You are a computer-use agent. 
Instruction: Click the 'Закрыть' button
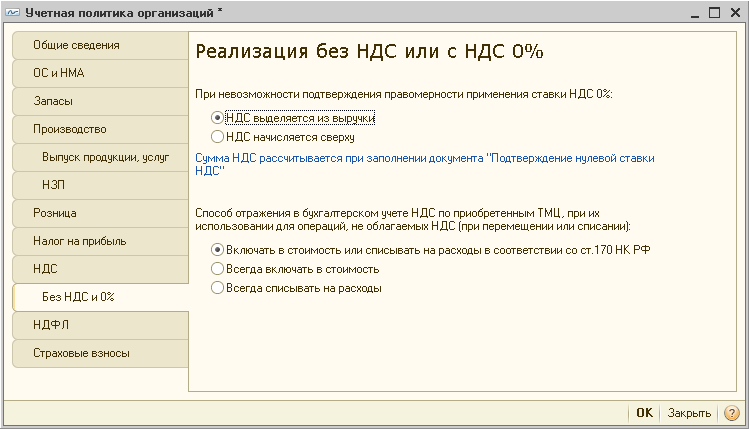[689, 413]
